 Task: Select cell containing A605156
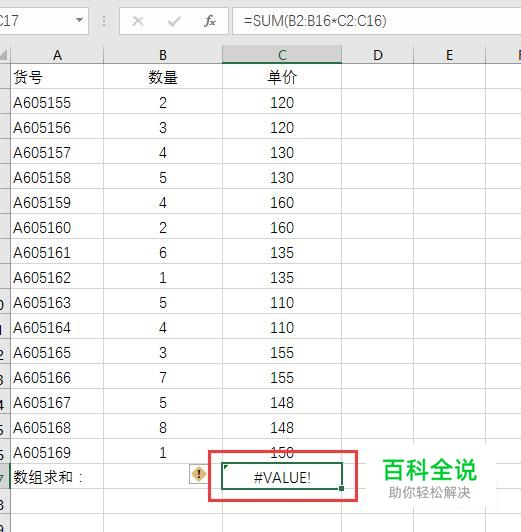tap(57, 127)
